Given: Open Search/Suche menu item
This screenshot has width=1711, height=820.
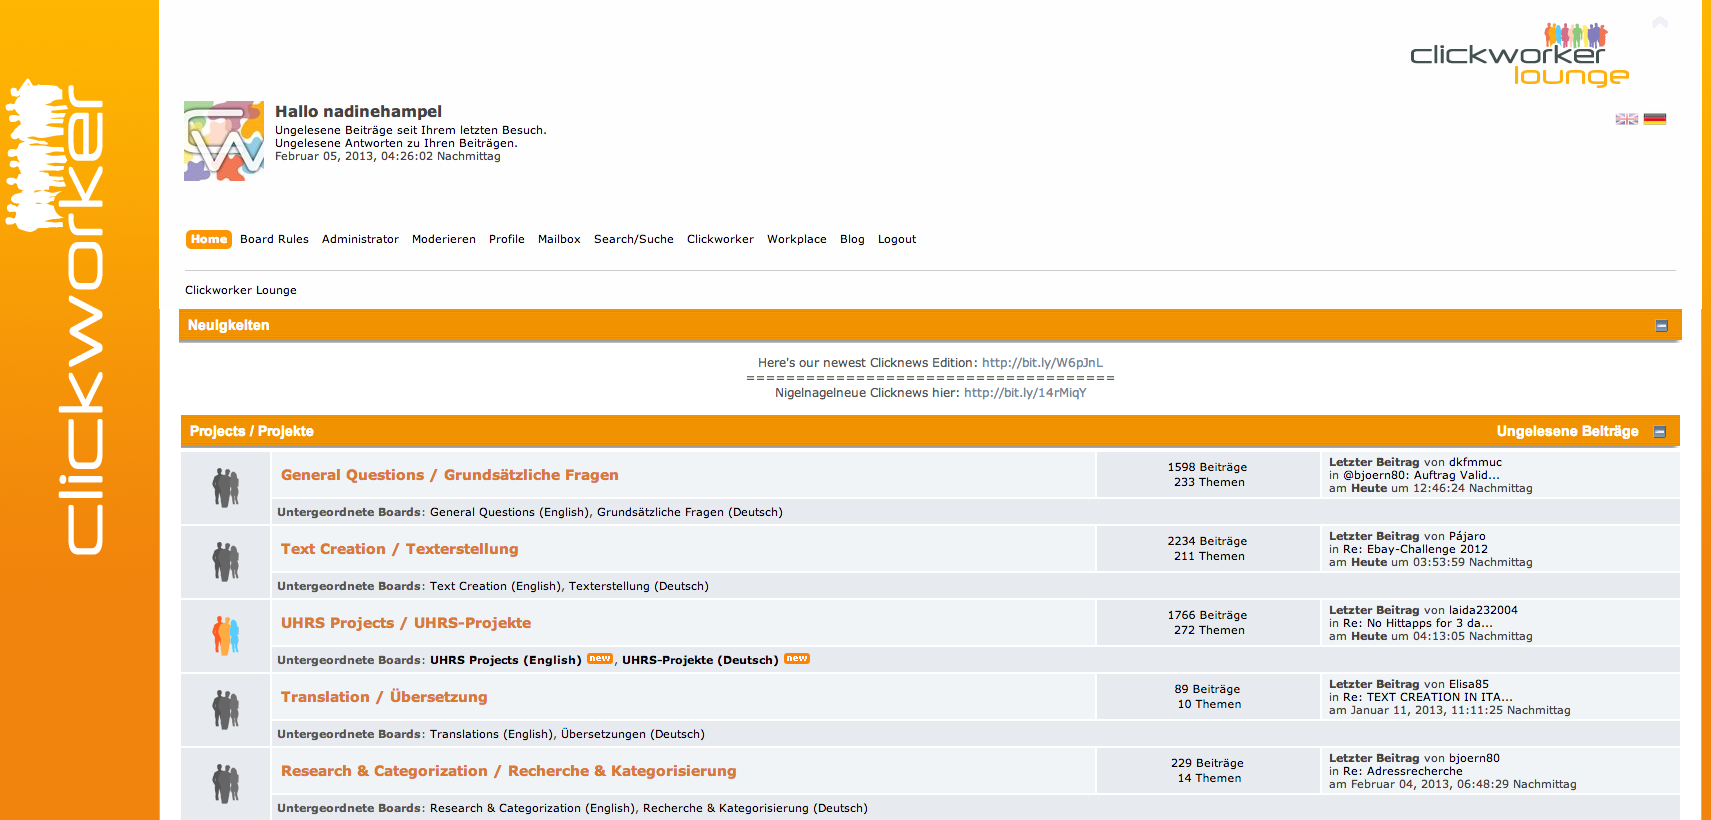Looking at the screenshot, I should click(634, 239).
